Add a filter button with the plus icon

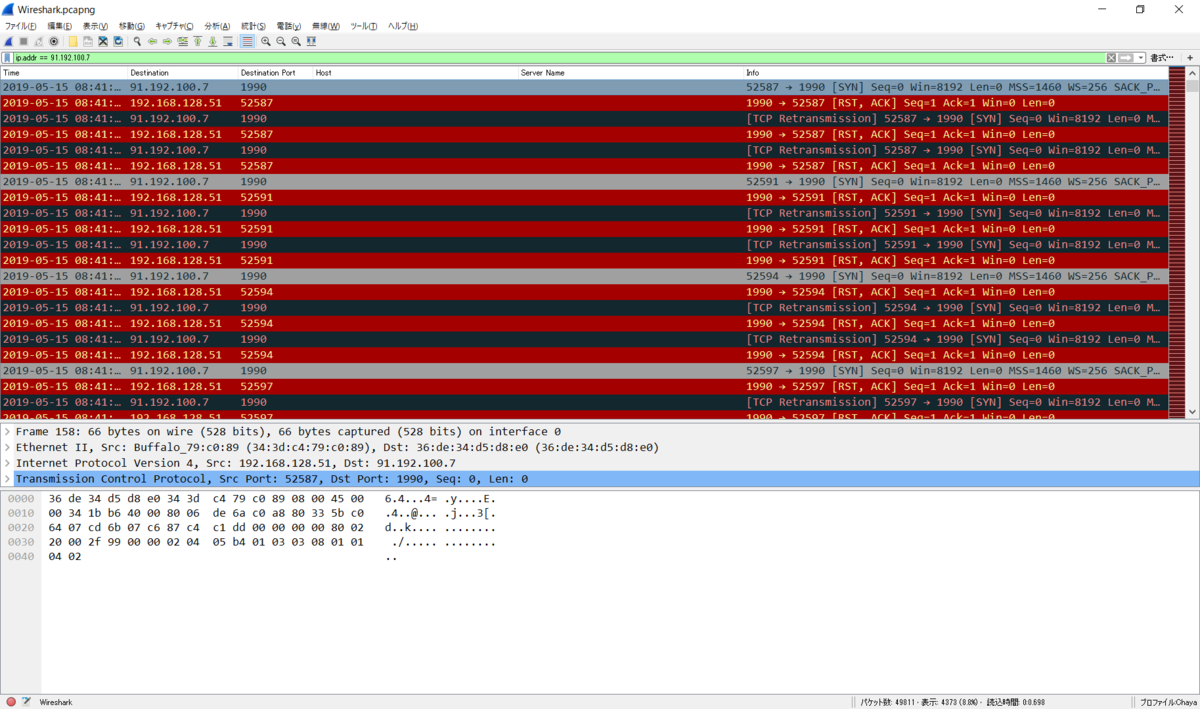coord(1190,58)
